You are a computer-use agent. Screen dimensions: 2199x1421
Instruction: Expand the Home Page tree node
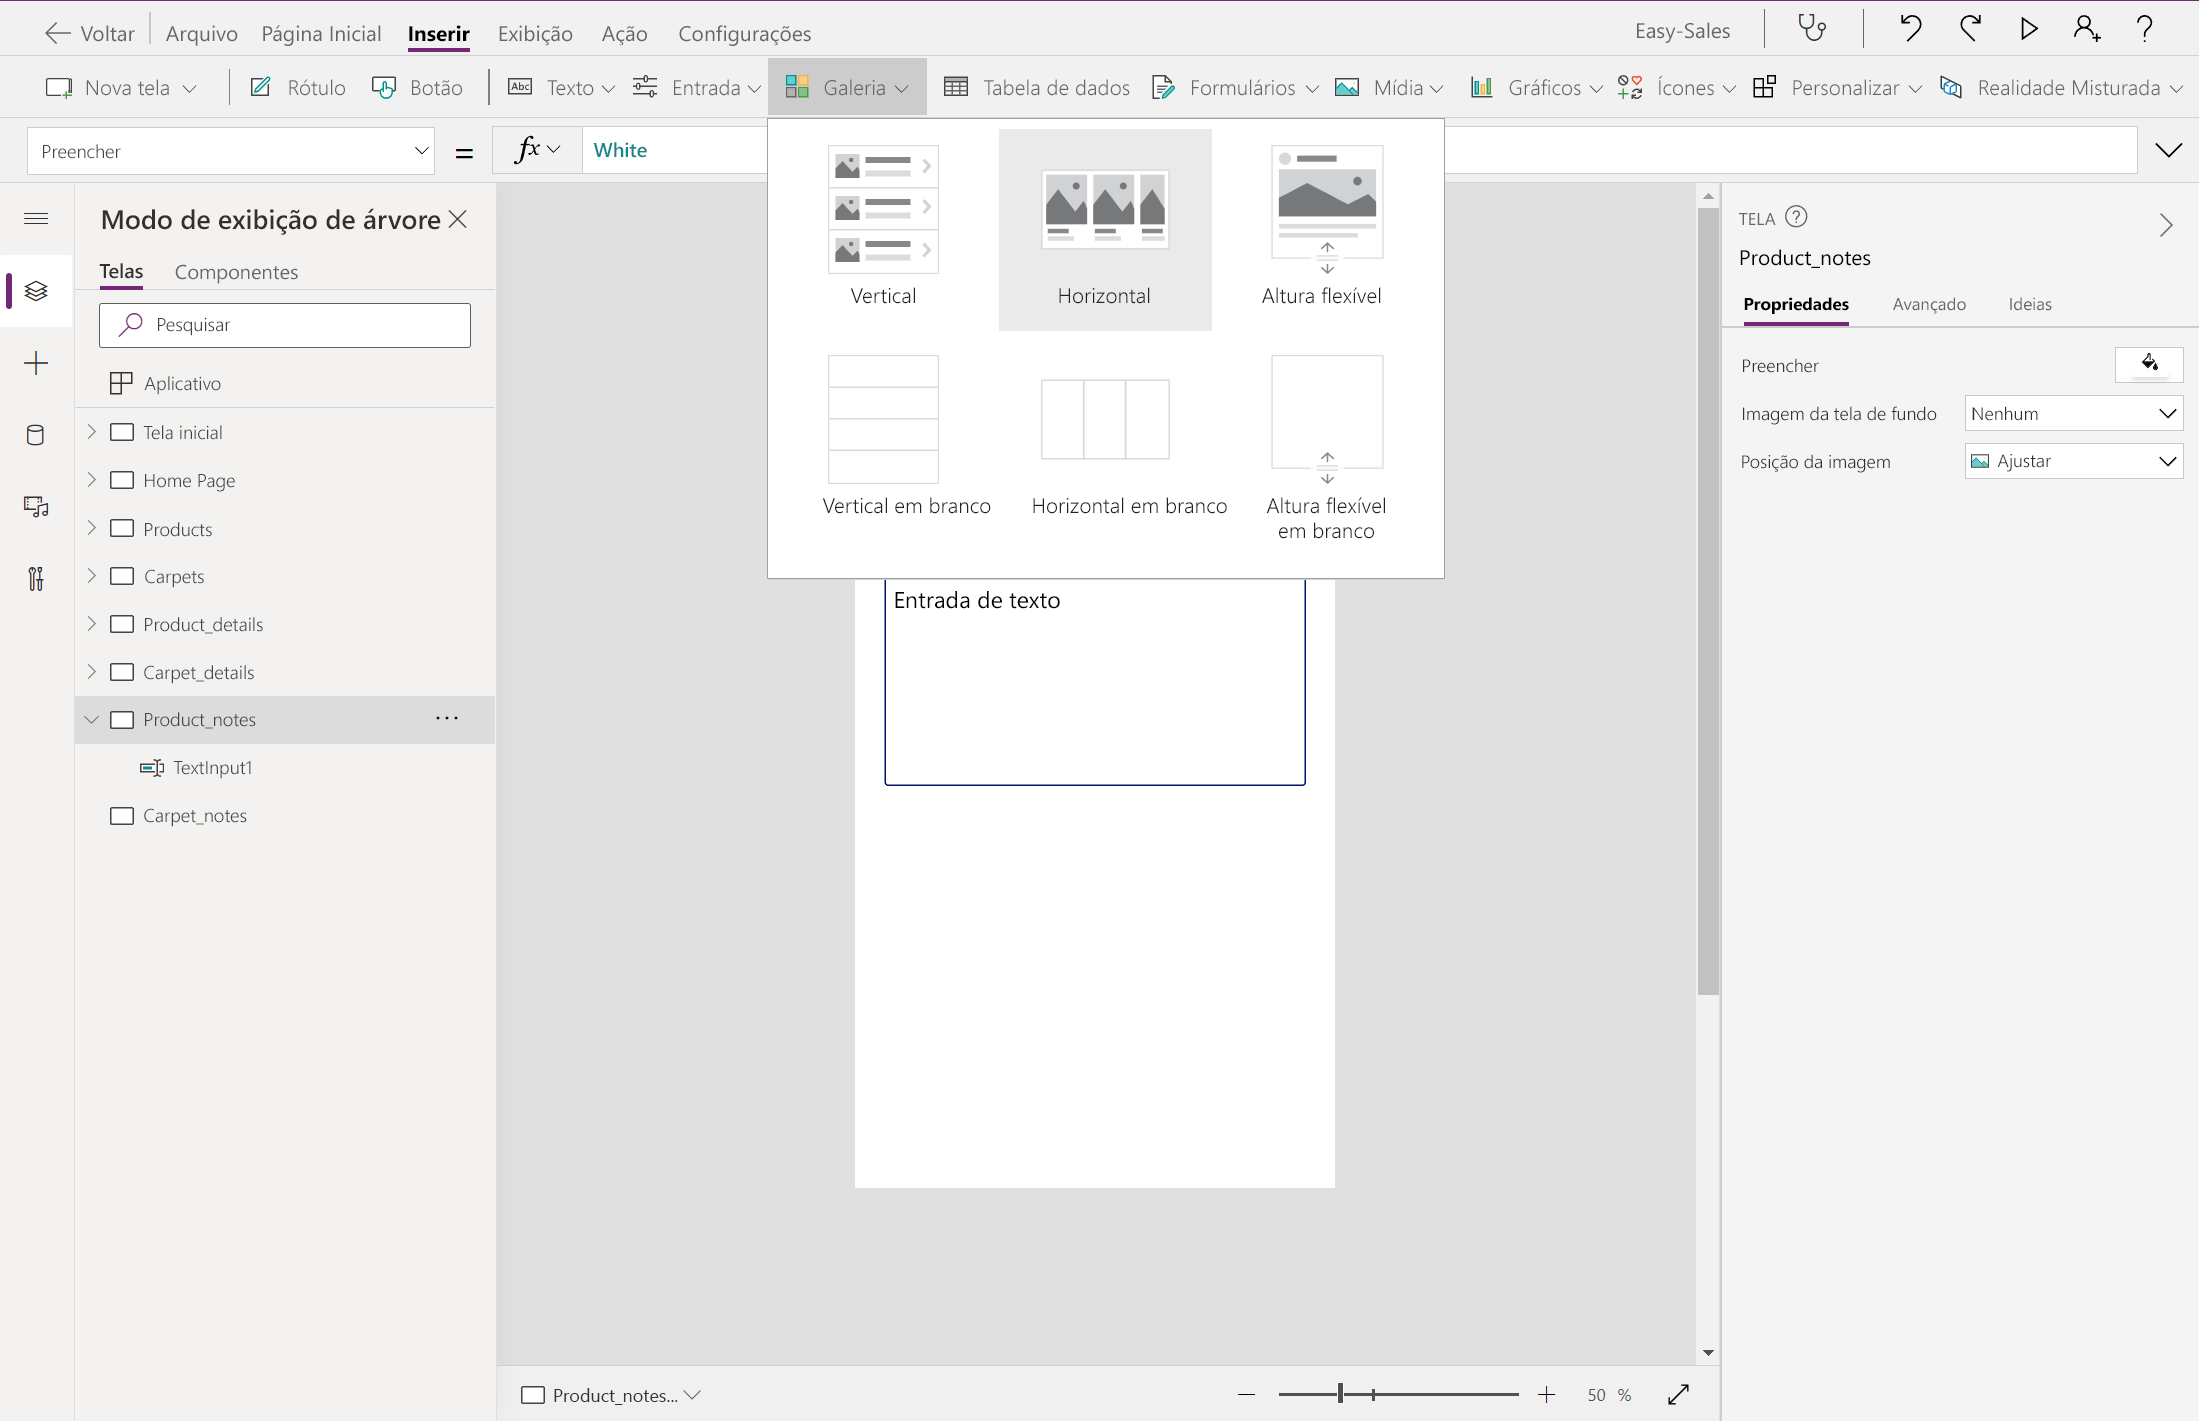point(91,479)
